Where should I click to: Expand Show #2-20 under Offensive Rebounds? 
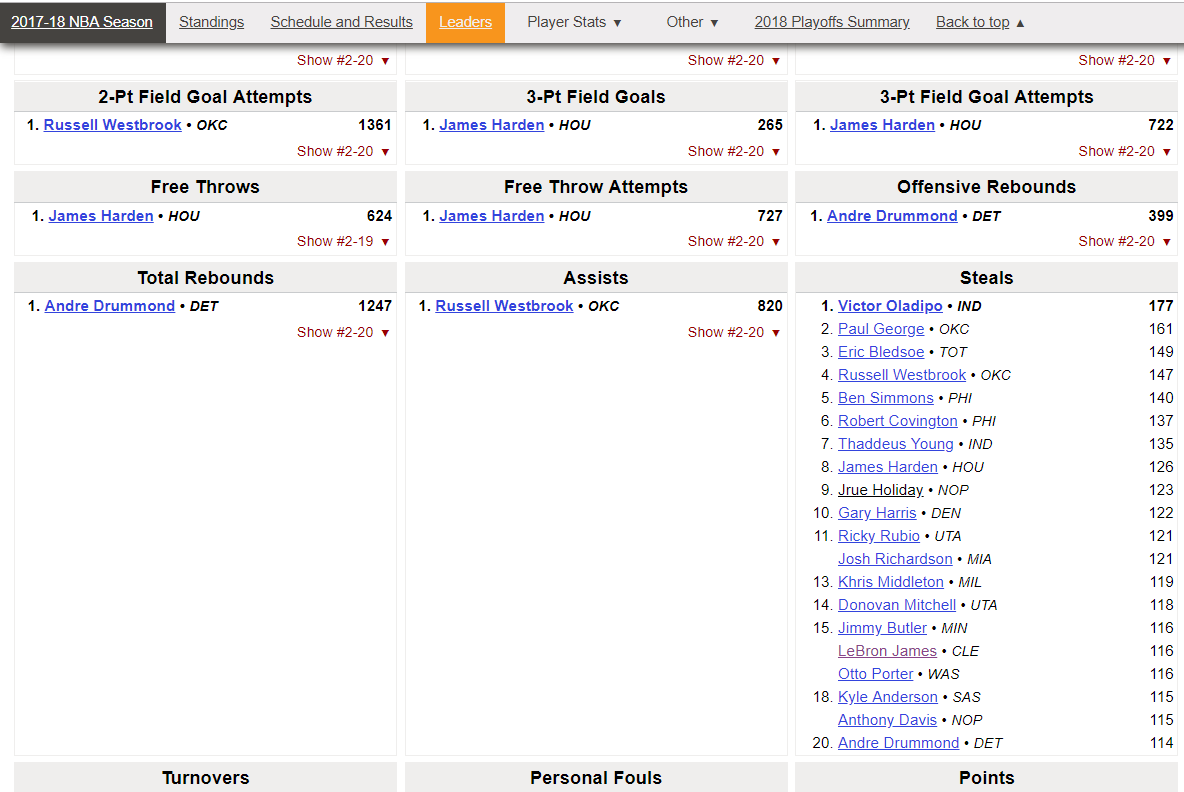[1125, 241]
